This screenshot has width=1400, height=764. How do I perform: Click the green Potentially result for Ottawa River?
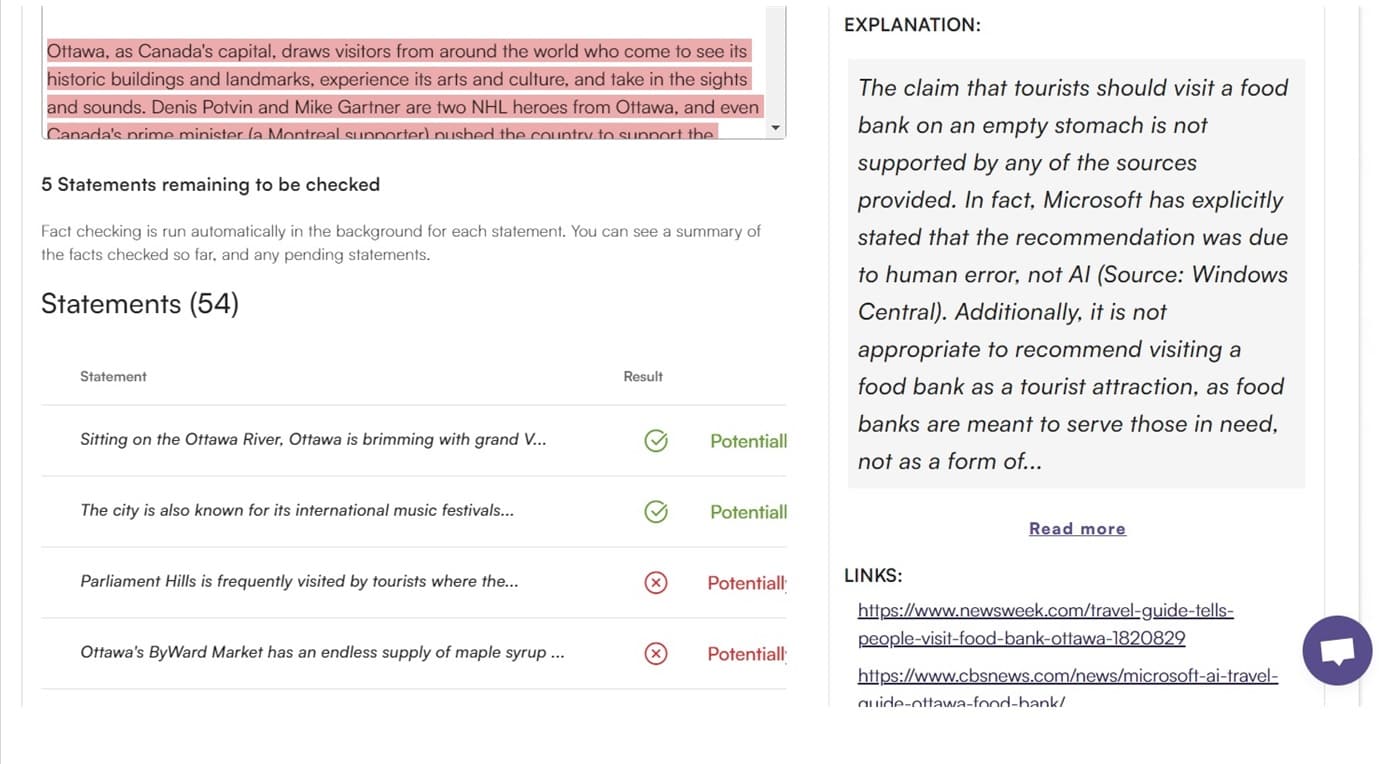pos(748,441)
